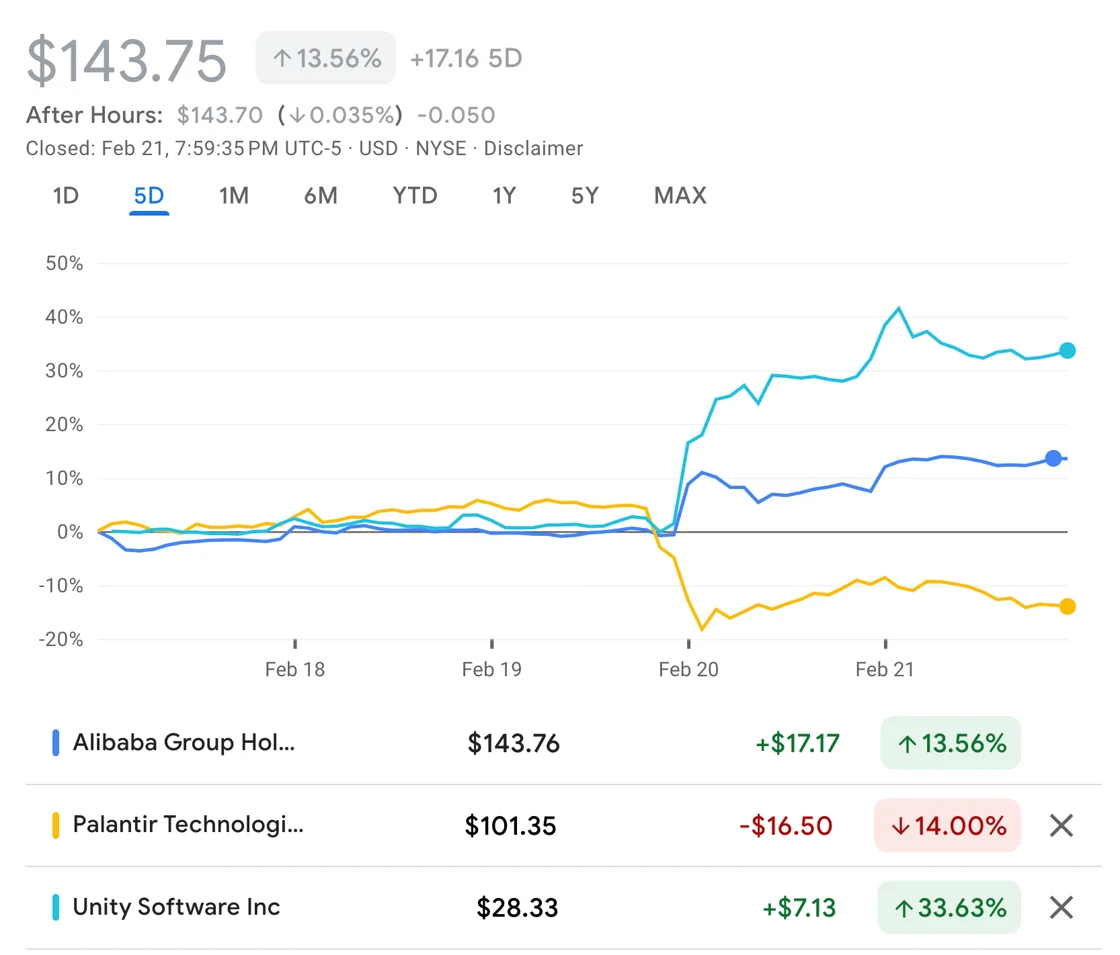Click the Unity price $28.33
1120x955 pixels.
point(517,907)
